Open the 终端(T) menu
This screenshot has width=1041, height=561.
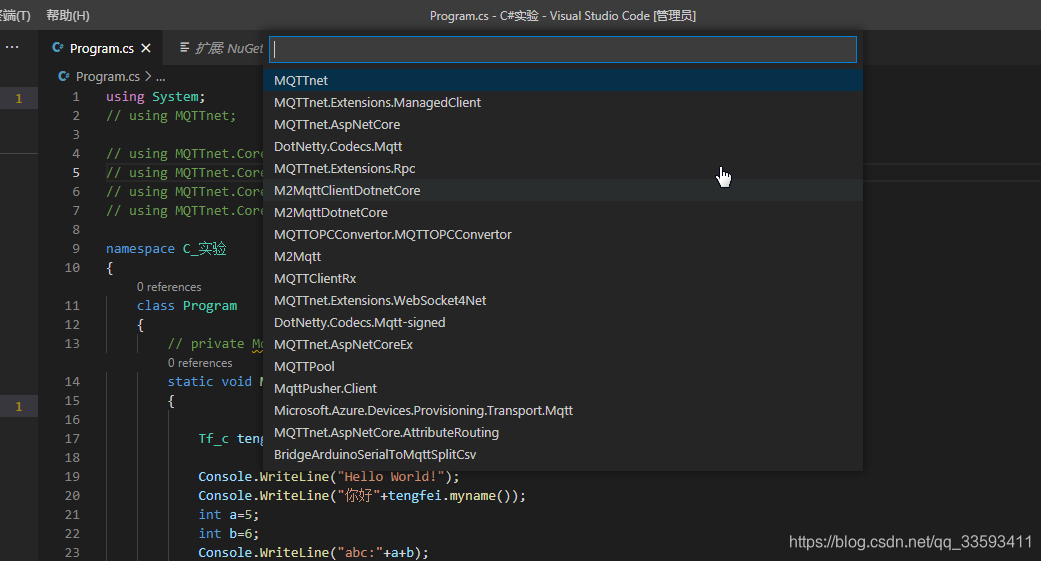click(x=13, y=15)
